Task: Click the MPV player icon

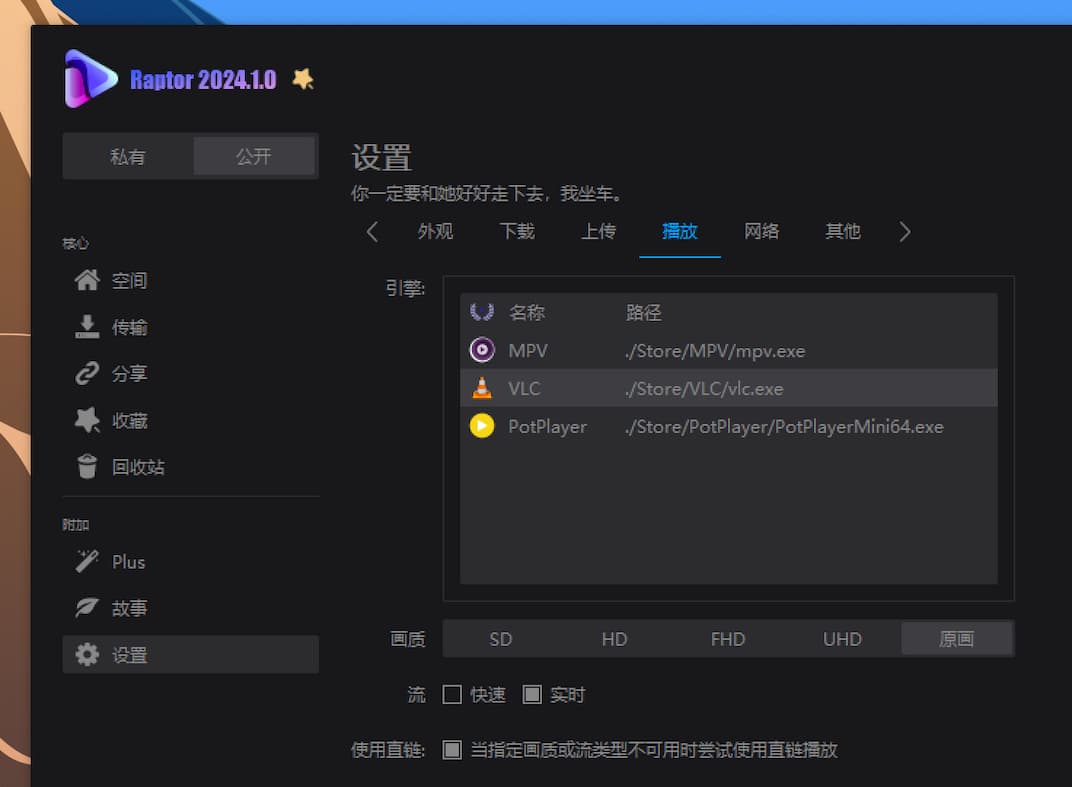Action: pyautogui.click(x=482, y=350)
